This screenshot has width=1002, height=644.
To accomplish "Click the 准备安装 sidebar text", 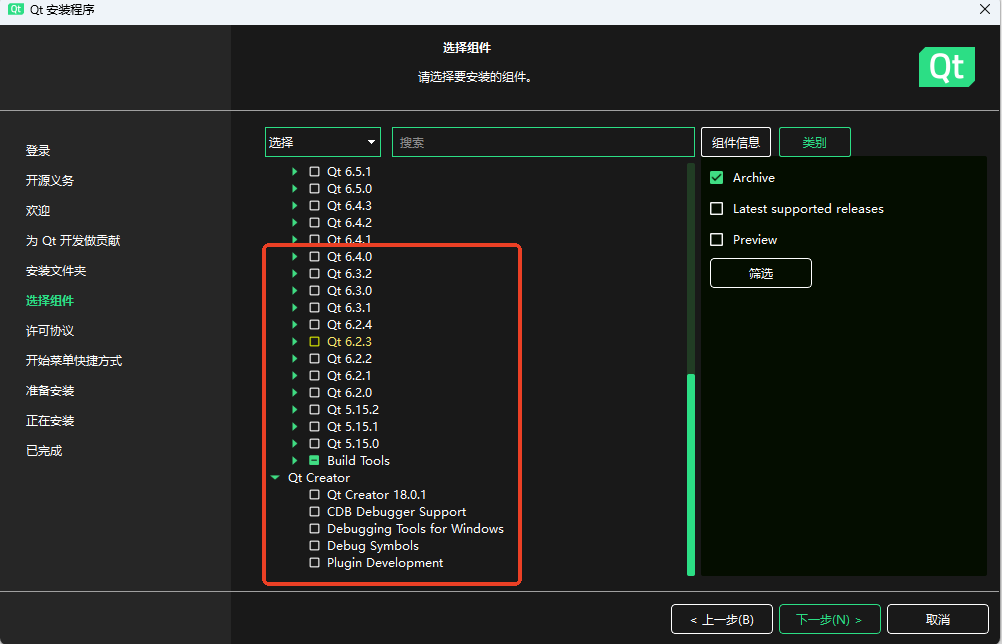I will [x=50, y=391].
